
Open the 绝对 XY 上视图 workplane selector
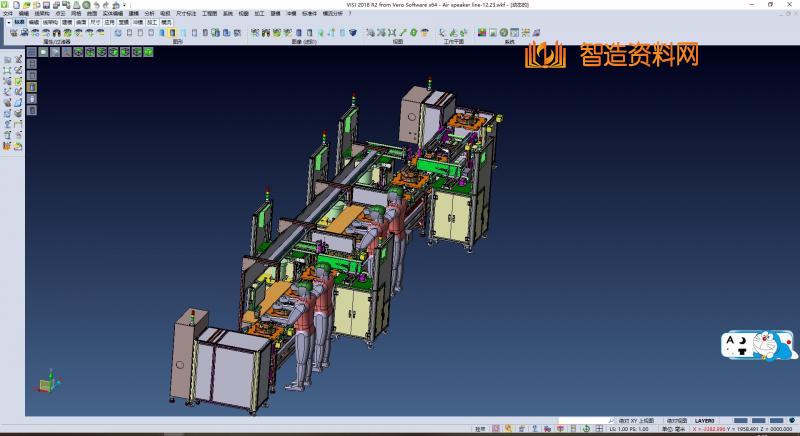[x=637, y=421]
